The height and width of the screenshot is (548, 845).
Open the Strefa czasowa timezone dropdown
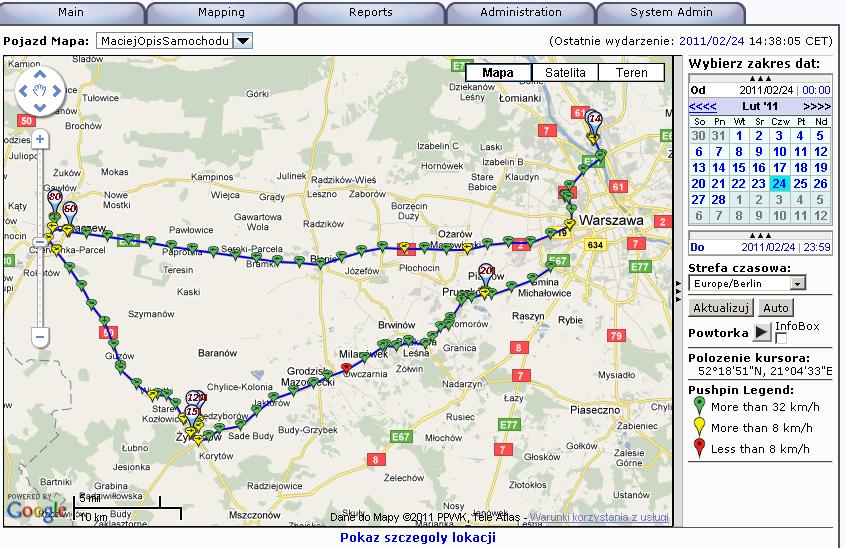click(747, 283)
